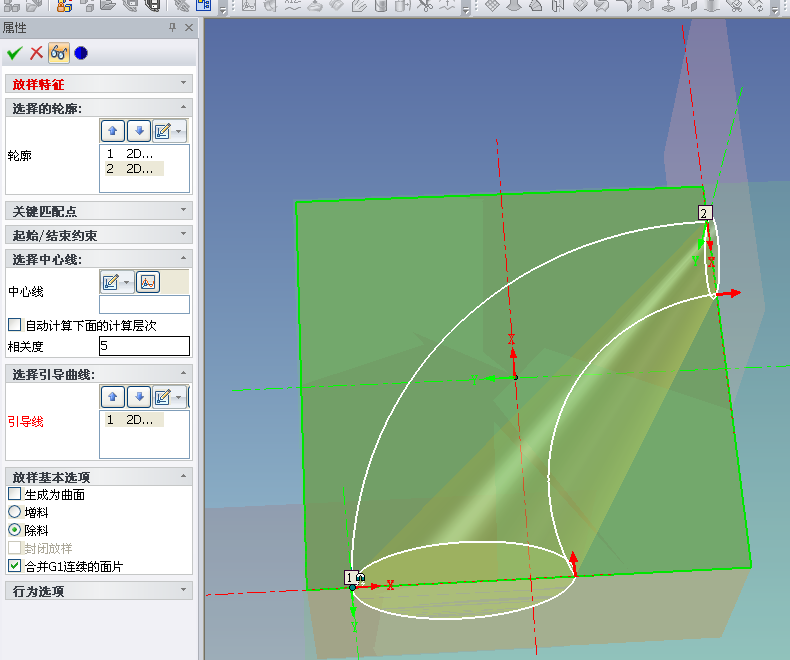Move selected profile down in 轮廓 list
This screenshot has height=660, width=790.
click(x=138, y=131)
